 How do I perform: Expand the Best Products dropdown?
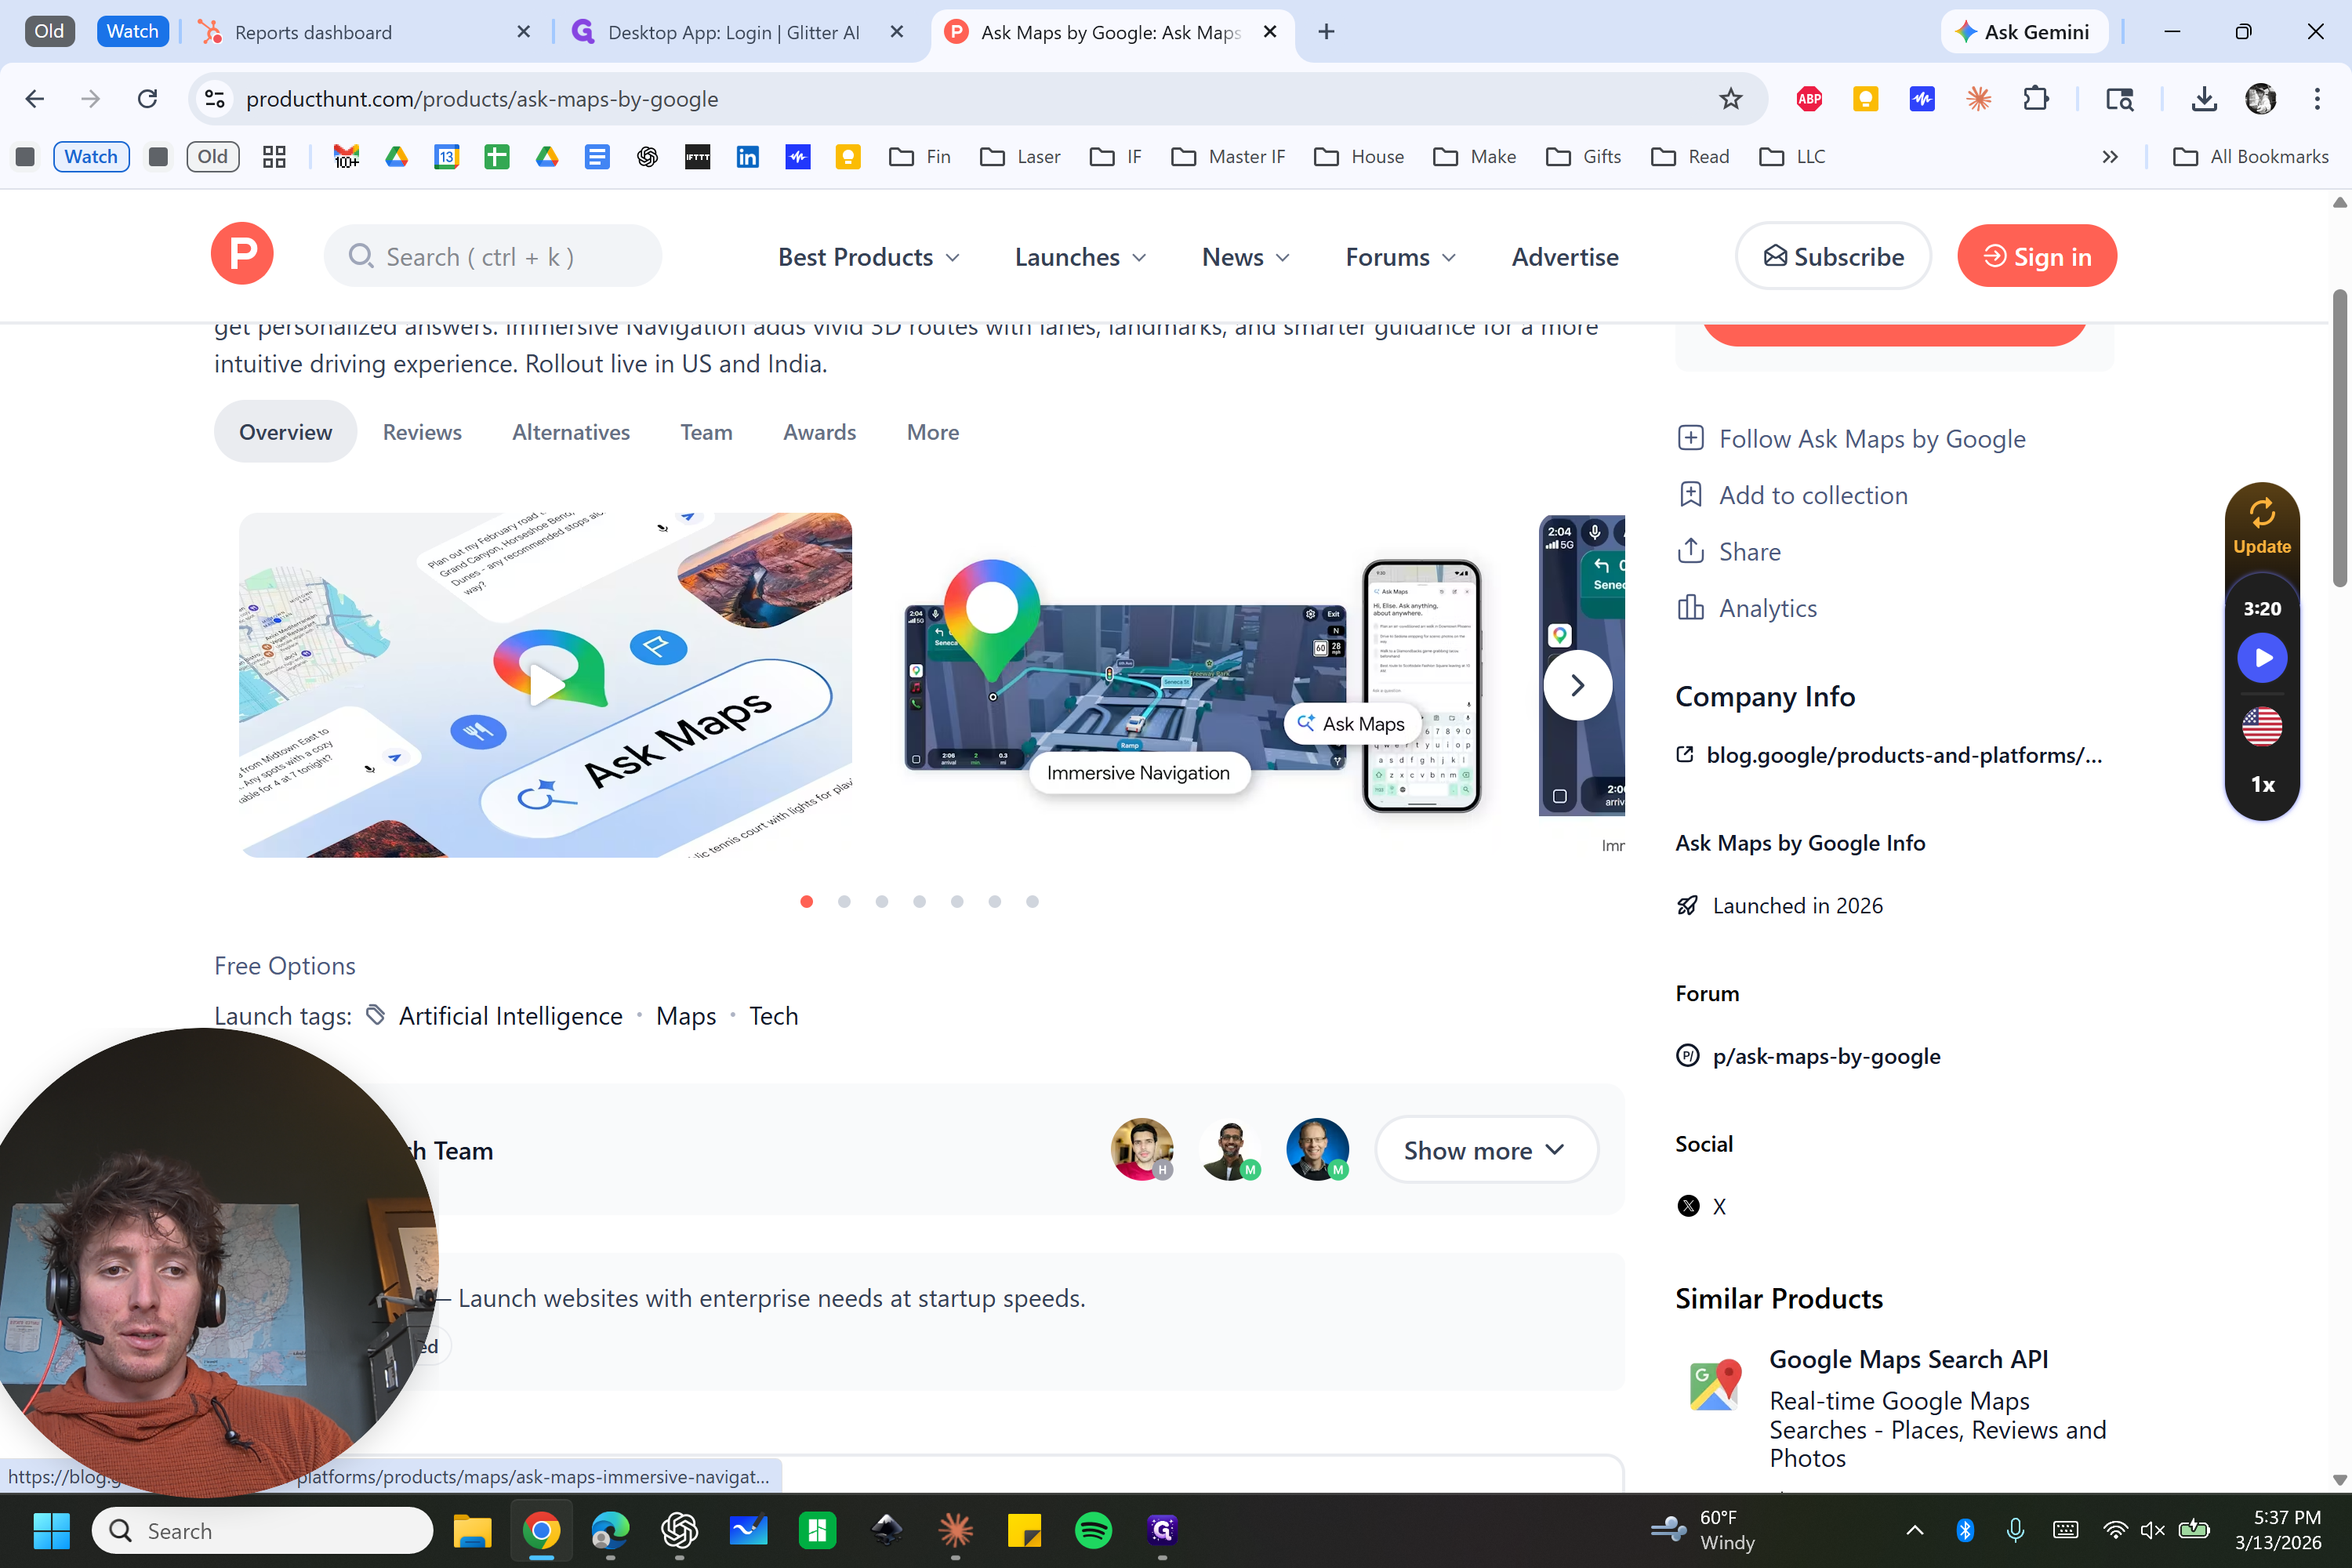868,257
